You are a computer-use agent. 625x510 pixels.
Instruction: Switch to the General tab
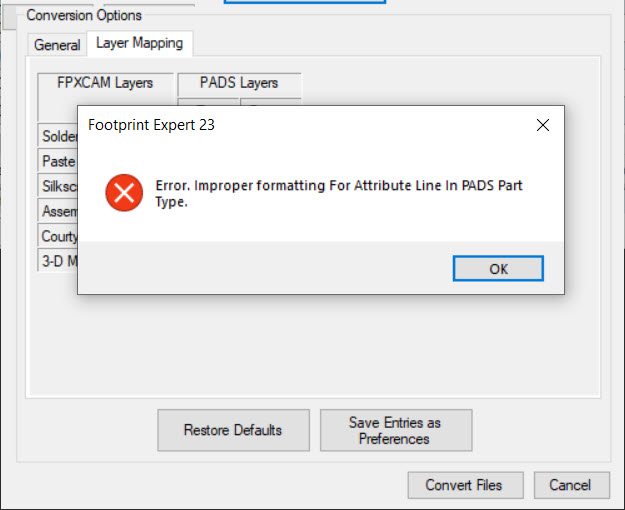pyautogui.click(x=57, y=45)
